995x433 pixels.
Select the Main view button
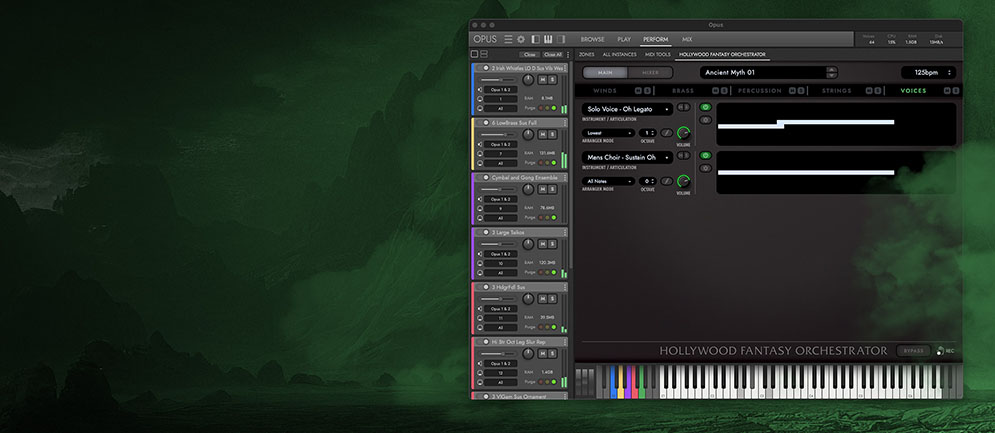605,72
